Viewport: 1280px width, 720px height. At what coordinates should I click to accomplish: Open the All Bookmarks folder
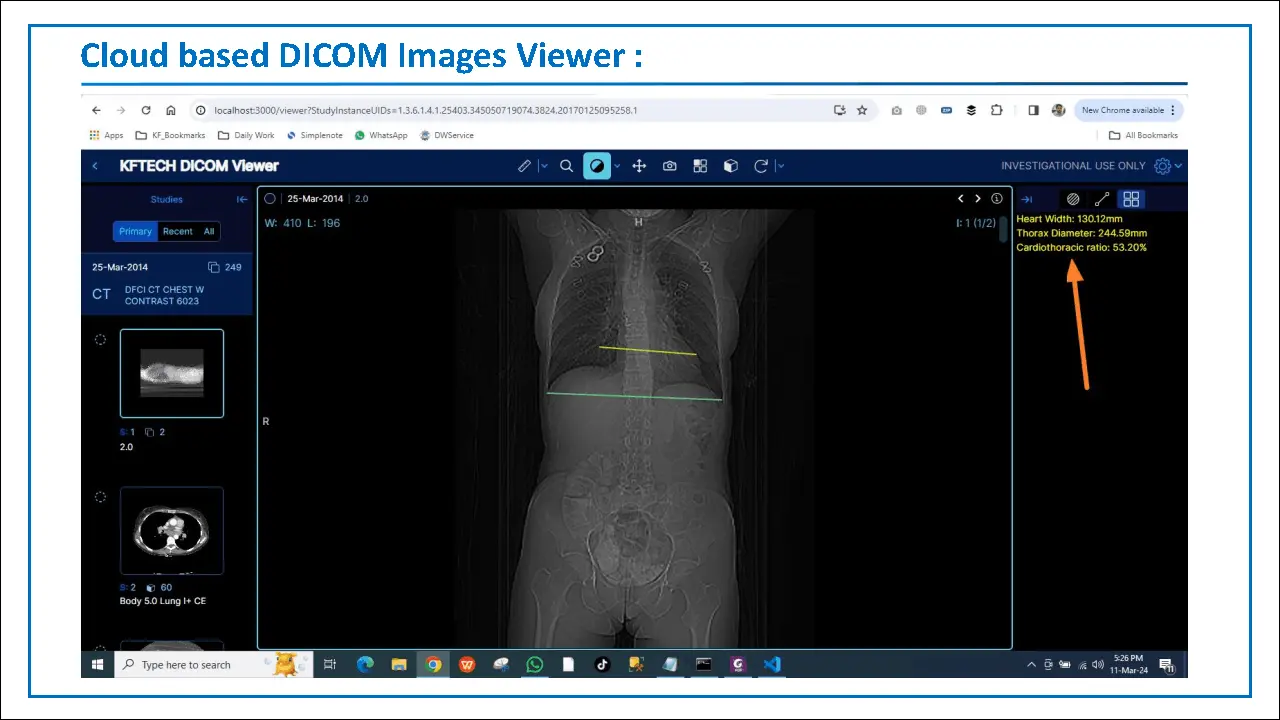click(1143, 135)
